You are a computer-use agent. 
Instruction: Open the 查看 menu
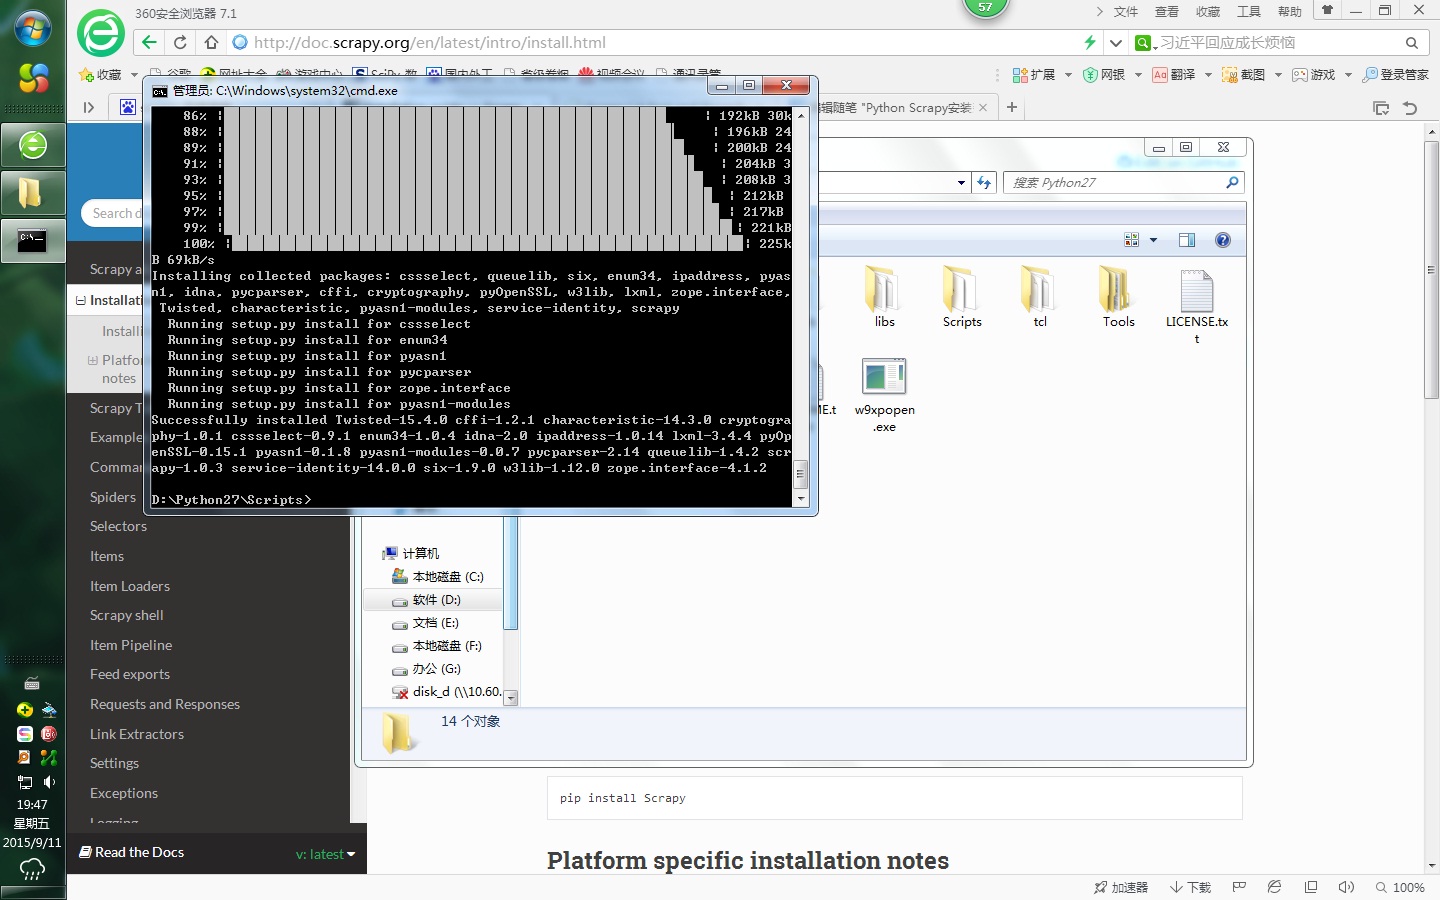coord(1167,12)
